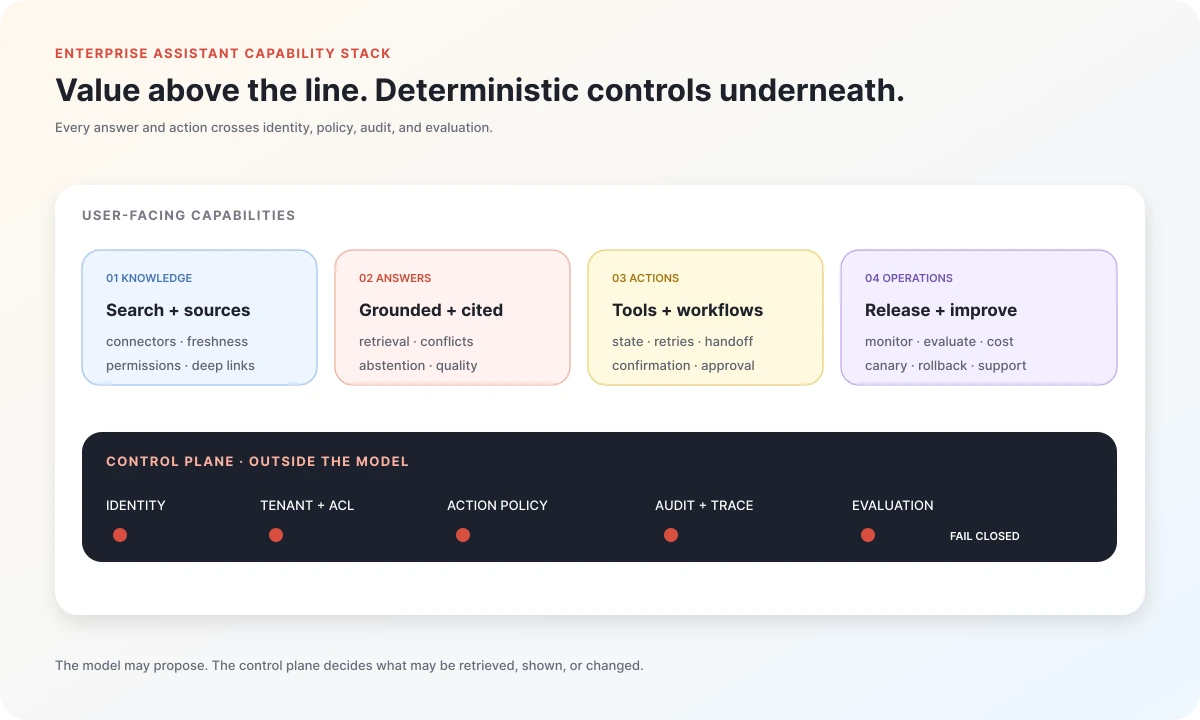The width and height of the screenshot is (1200, 720).
Task: Click the red dot under ACTION POLICY
Action: pos(463,535)
